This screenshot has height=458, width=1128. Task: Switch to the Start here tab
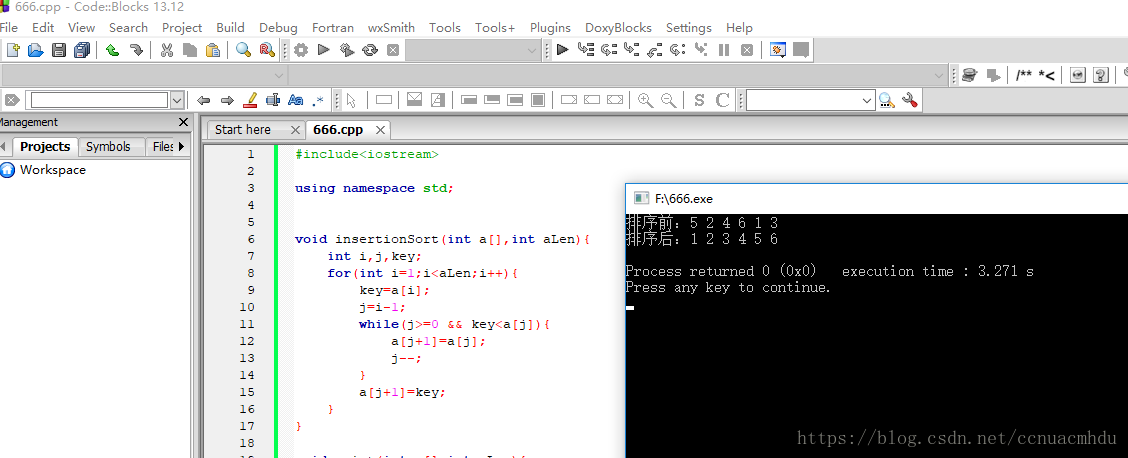242,129
